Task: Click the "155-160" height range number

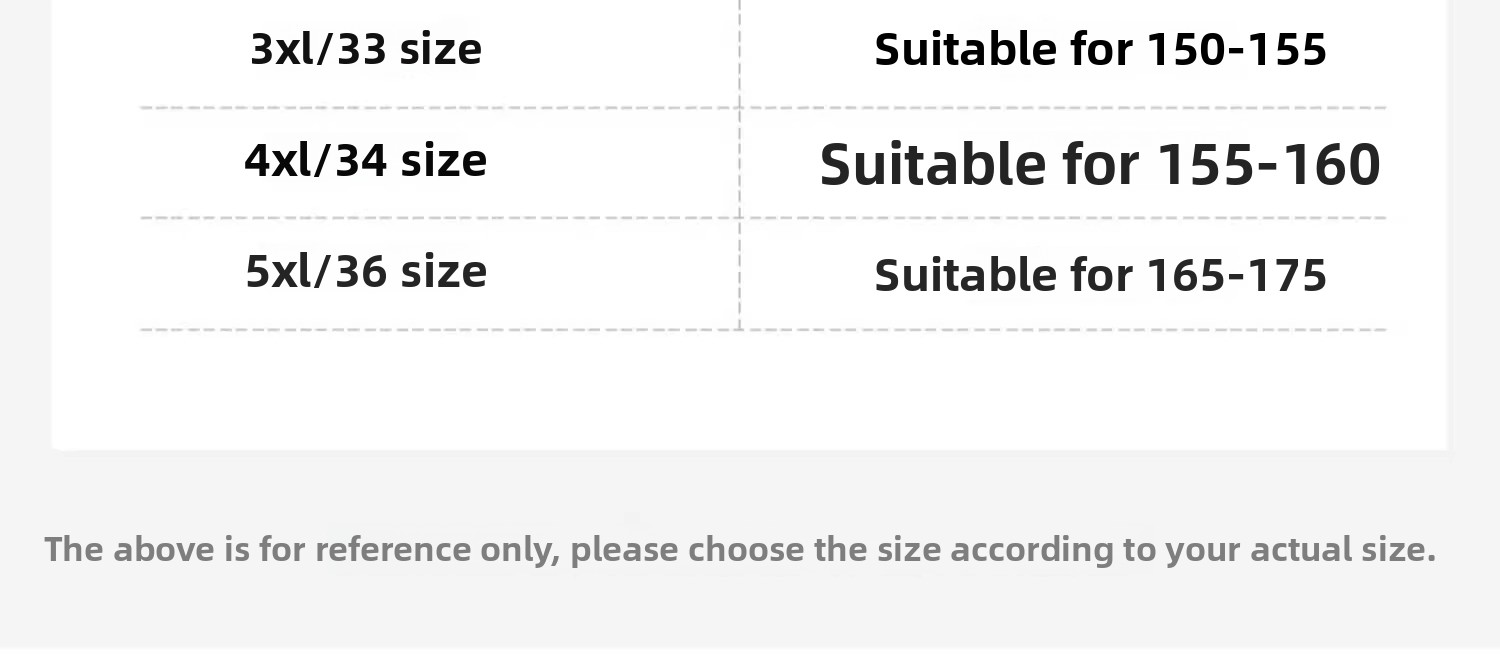Action: point(1268,164)
